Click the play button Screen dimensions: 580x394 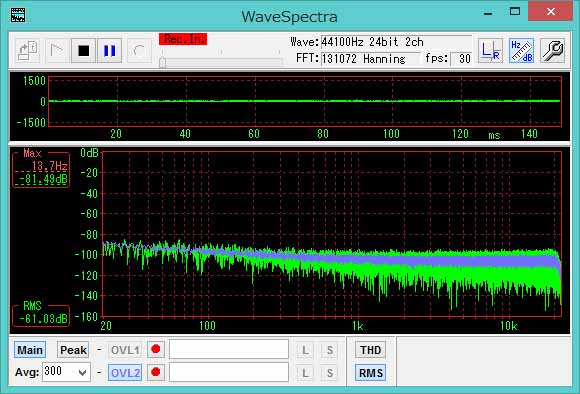[x=57, y=50]
